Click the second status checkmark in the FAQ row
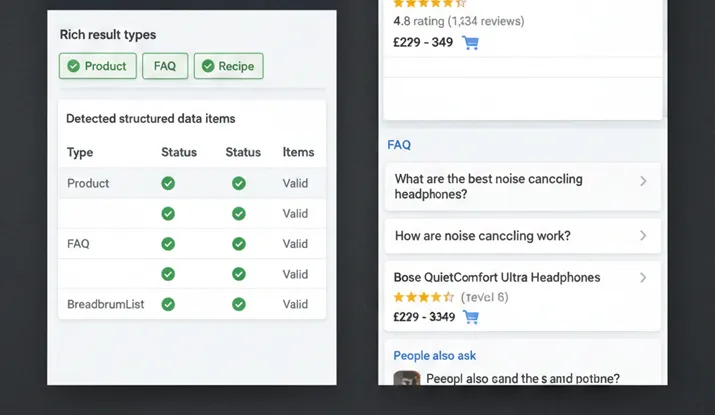 click(238, 244)
